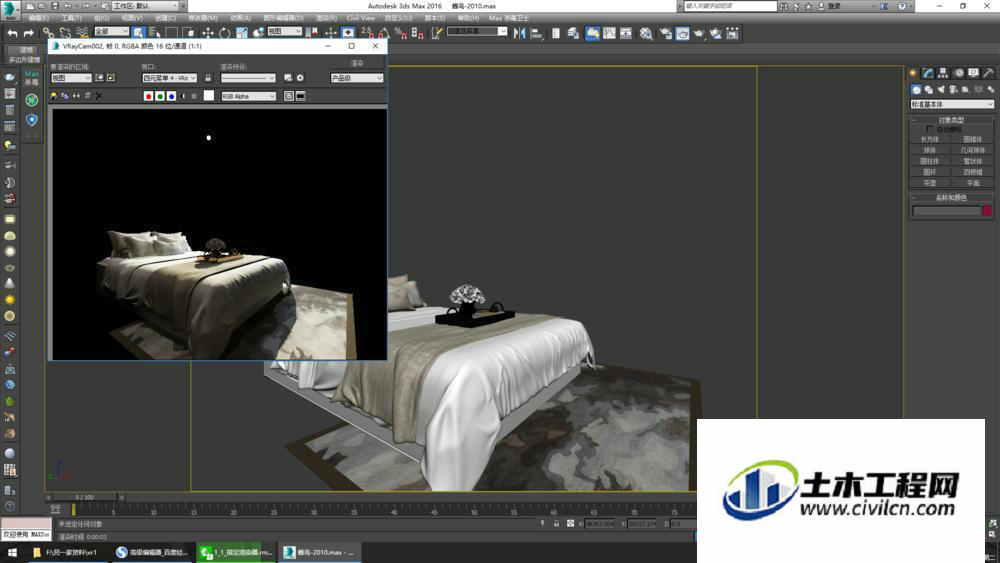
Task: Open the Modify command panel tab
Action: (928, 73)
